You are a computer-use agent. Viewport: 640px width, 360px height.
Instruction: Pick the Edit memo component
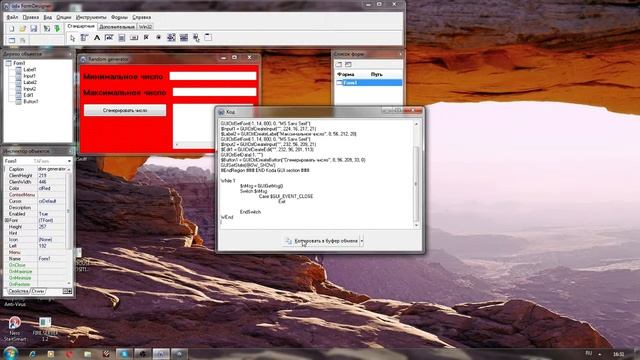[x=122, y=38]
